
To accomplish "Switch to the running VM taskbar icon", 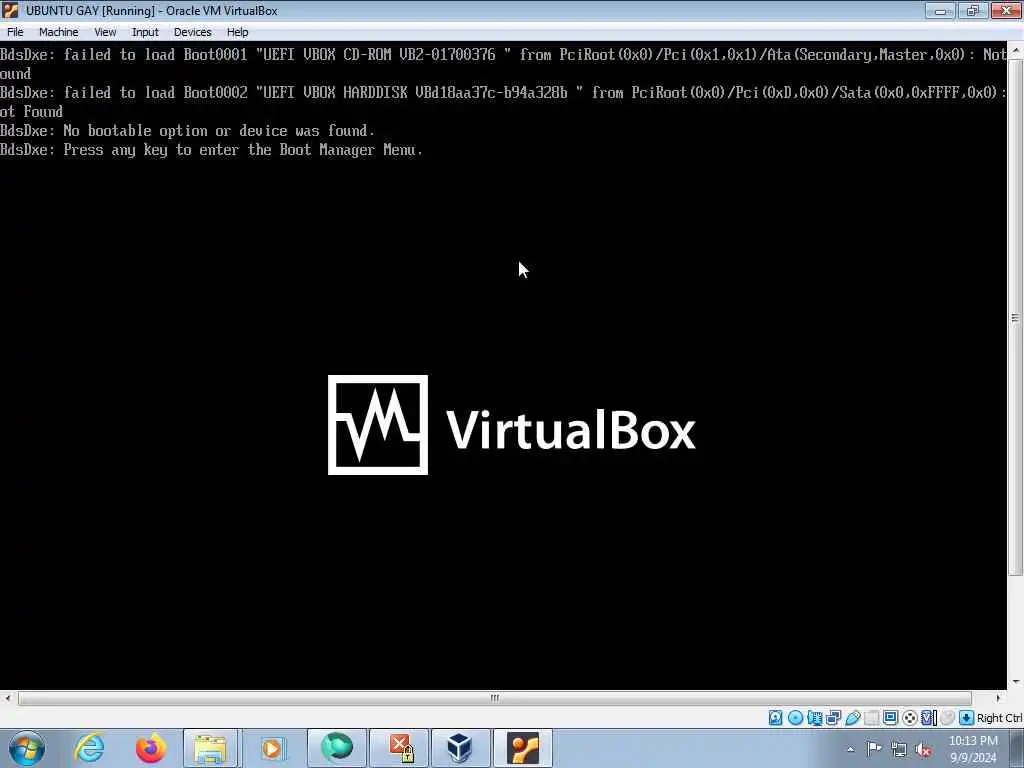I will click(523, 748).
